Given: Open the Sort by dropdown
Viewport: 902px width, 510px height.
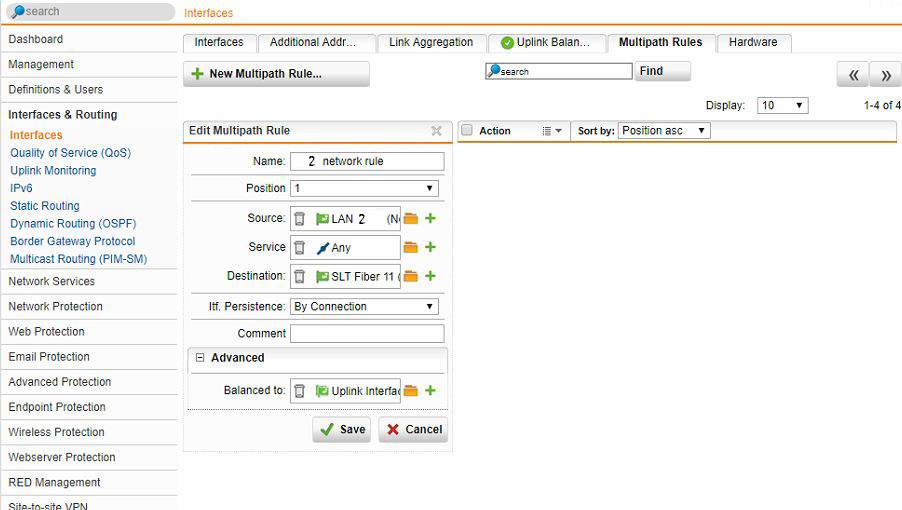Looking at the screenshot, I should (664, 131).
